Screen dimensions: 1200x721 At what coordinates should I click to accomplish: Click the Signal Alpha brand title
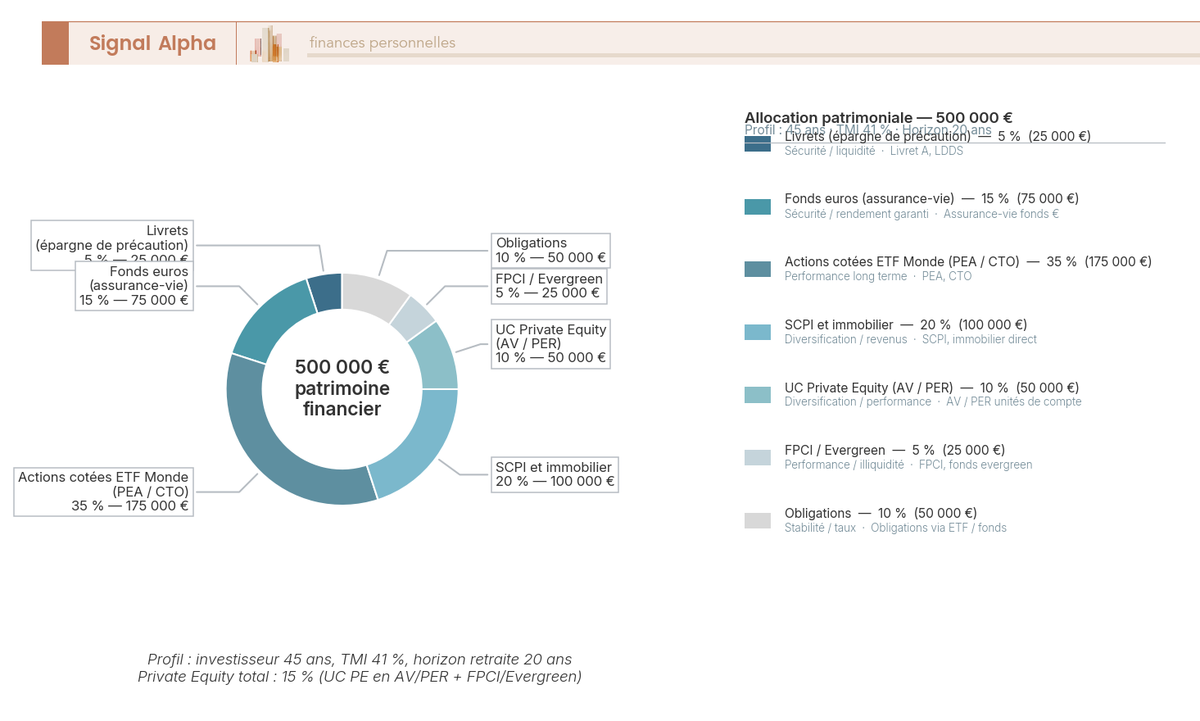(152, 43)
